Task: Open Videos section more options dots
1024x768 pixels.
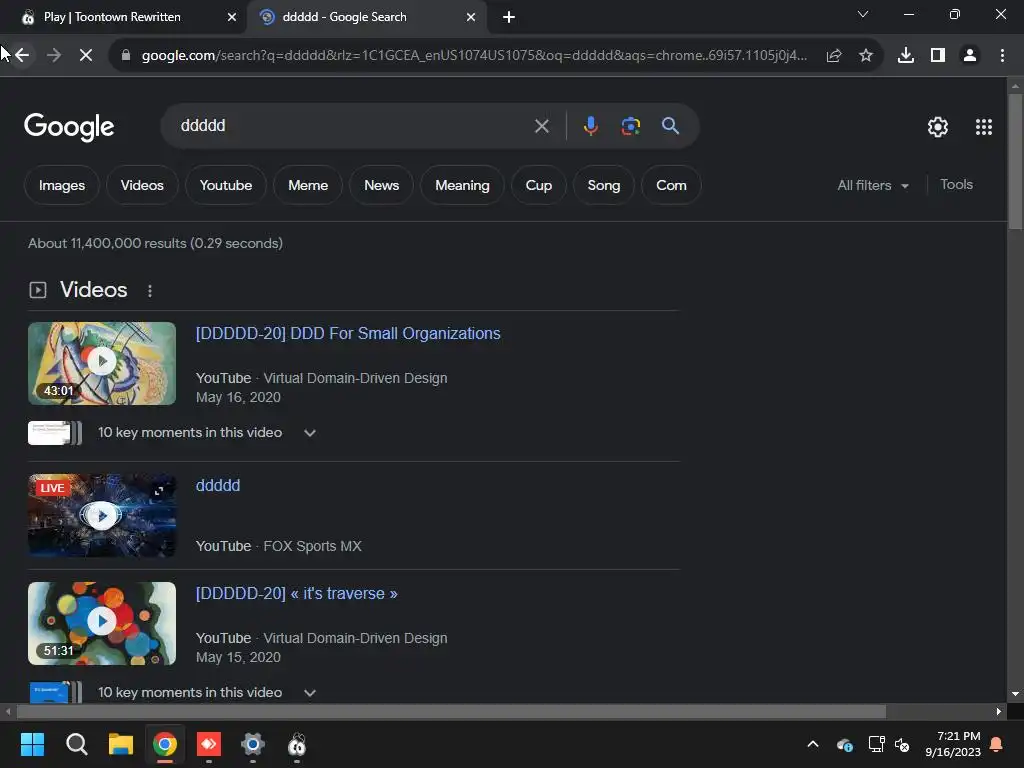Action: pyautogui.click(x=150, y=291)
